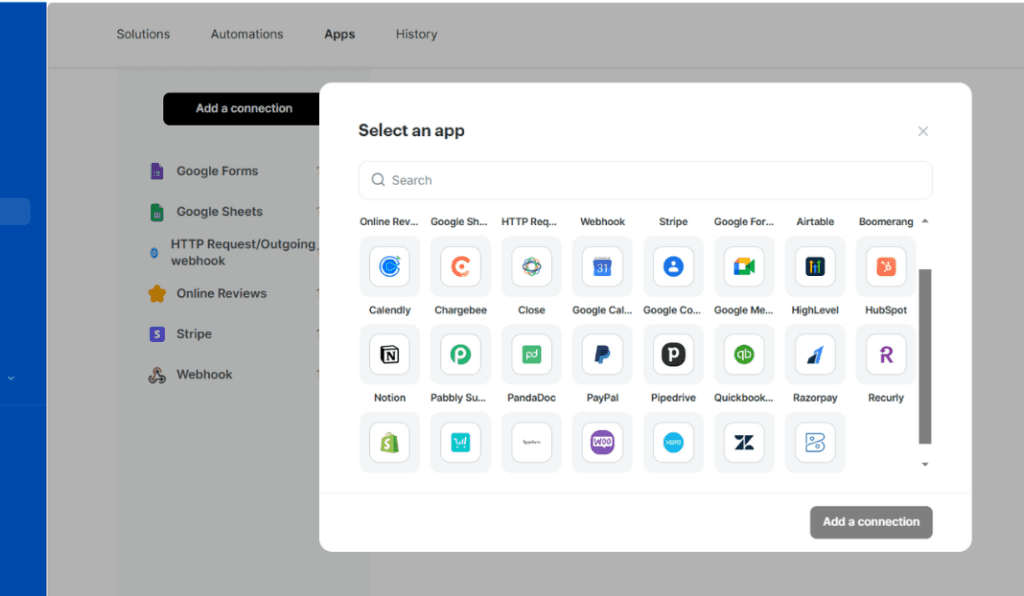
Task: Click the gray Add a connection button
Action: (871, 522)
